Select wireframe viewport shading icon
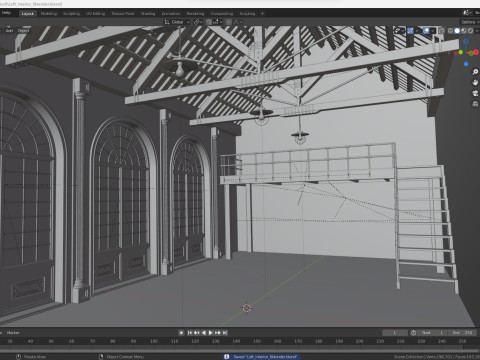The width and height of the screenshot is (480, 360). click(450, 31)
